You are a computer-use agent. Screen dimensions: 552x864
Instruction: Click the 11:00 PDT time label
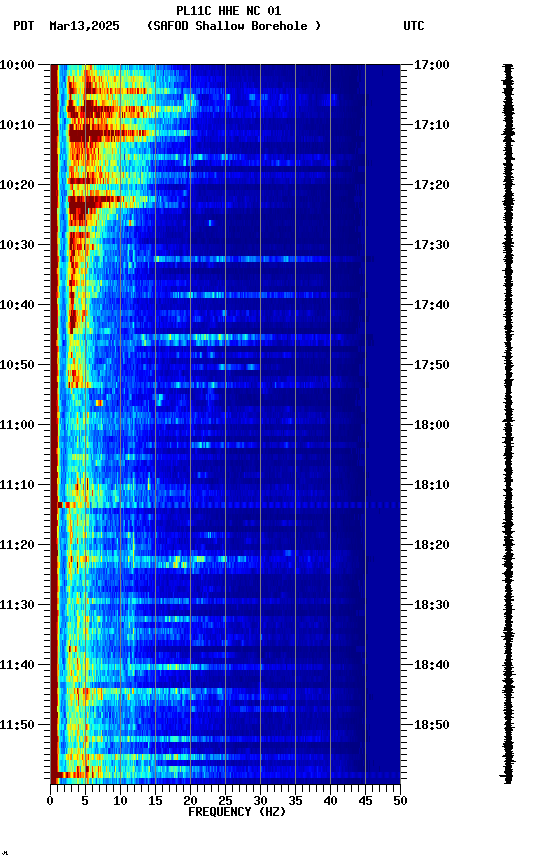click(17, 425)
